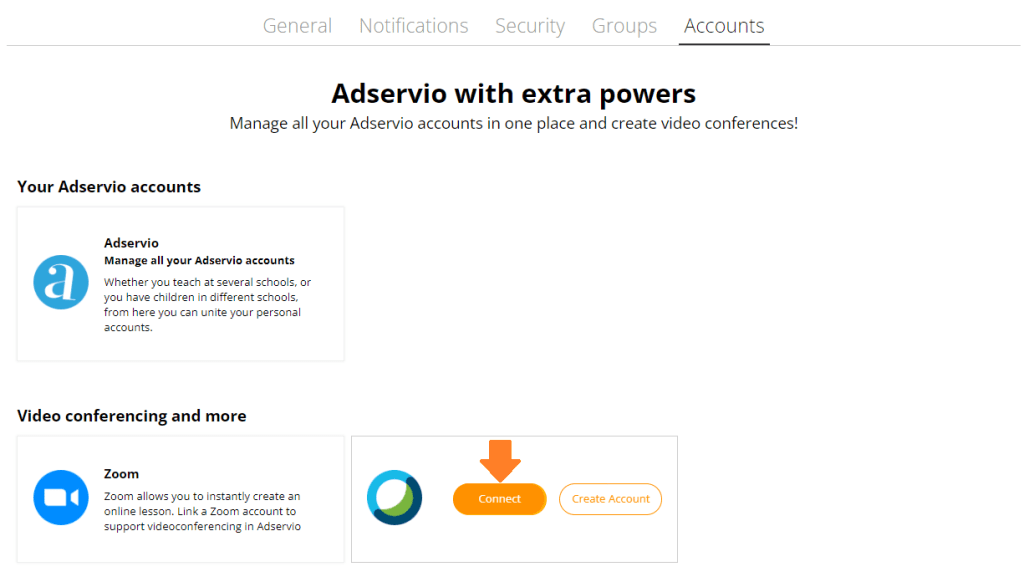Select the Groups tab
This screenshot has height=577, width=1024.
624,25
